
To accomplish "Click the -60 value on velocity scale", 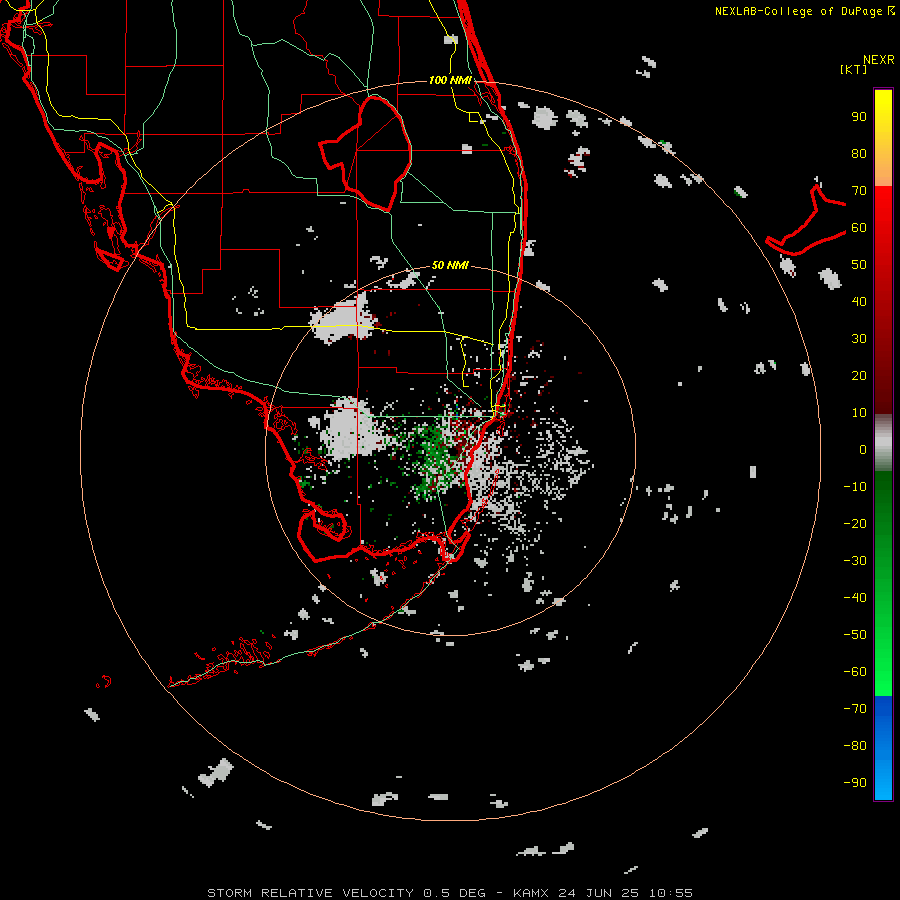I will (x=855, y=672).
